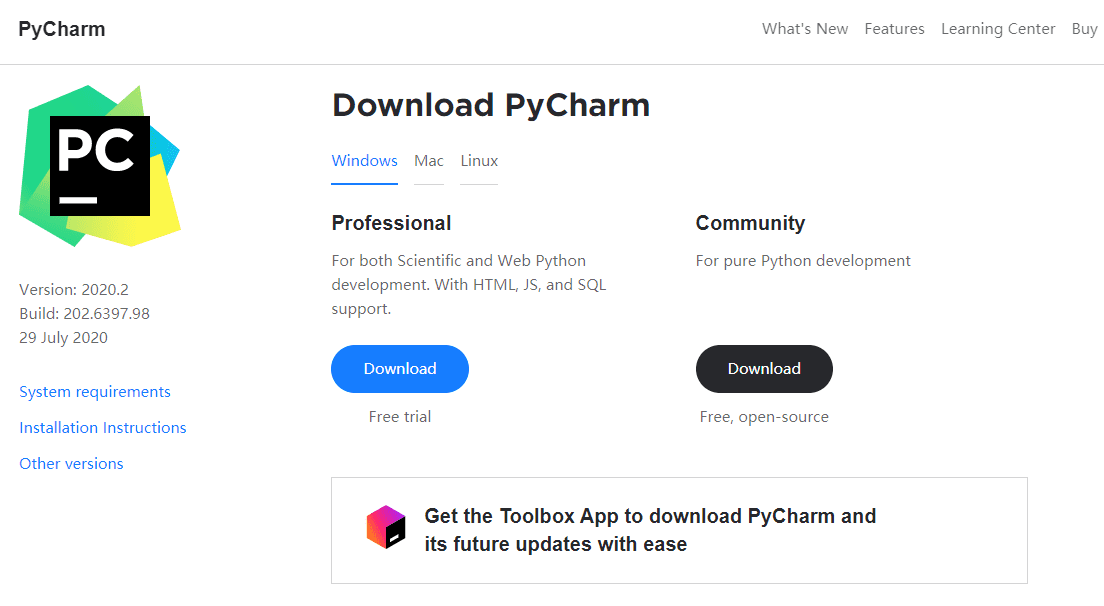Click the Community edition heading

750,223
